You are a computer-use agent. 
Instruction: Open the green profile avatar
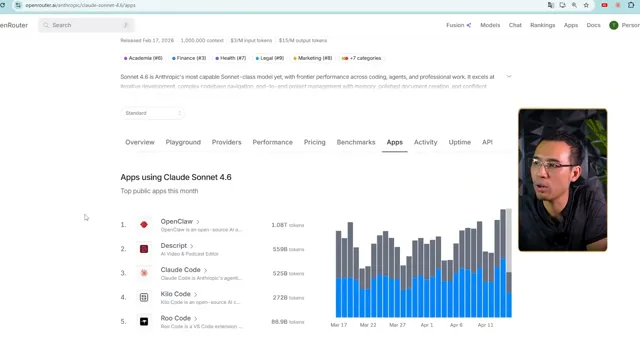tap(613, 25)
